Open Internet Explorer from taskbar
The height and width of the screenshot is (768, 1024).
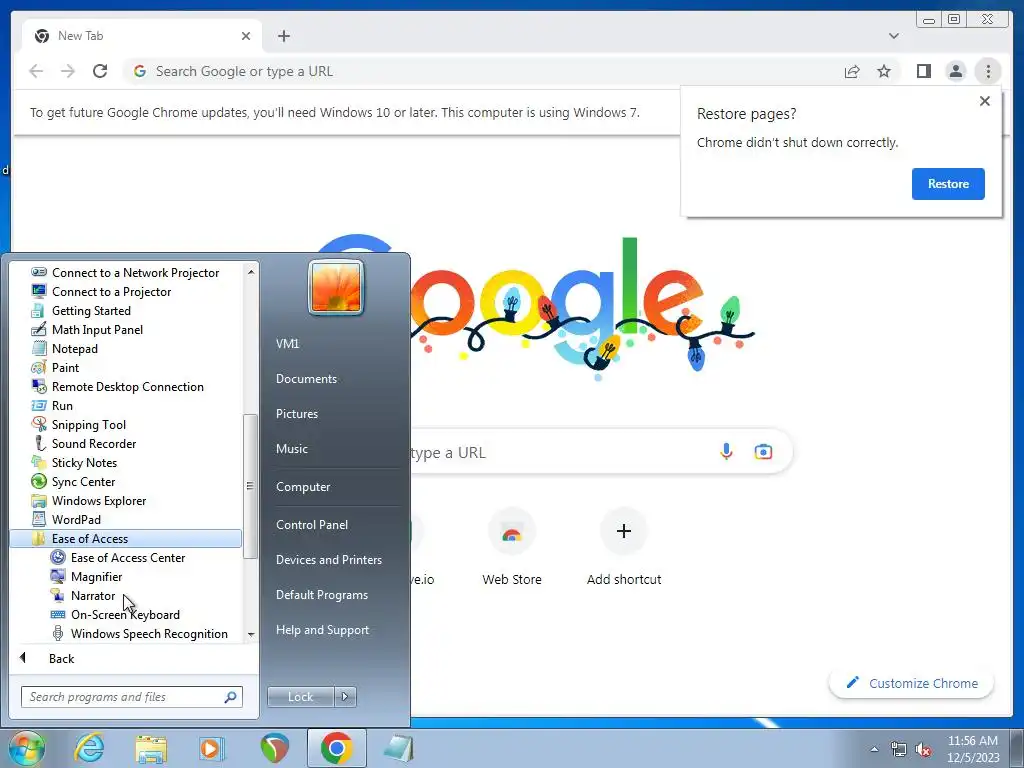coord(89,748)
